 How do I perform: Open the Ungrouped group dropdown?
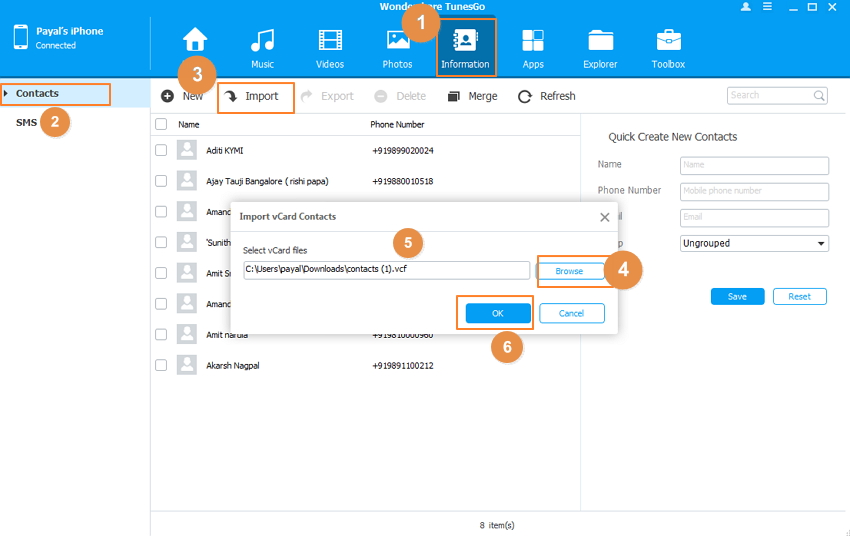pos(754,243)
